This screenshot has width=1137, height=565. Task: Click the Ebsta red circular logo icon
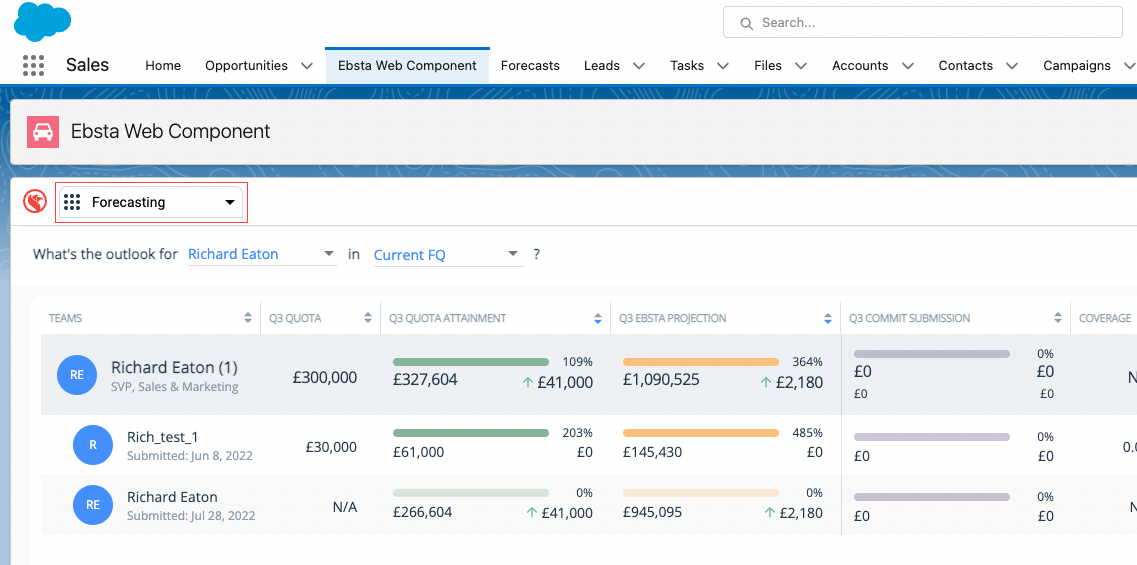coord(35,202)
